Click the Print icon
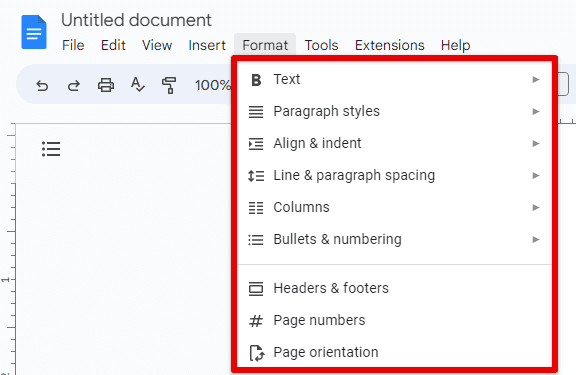Image resolution: width=576 pixels, height=375 pixels. tap(106, 85)
